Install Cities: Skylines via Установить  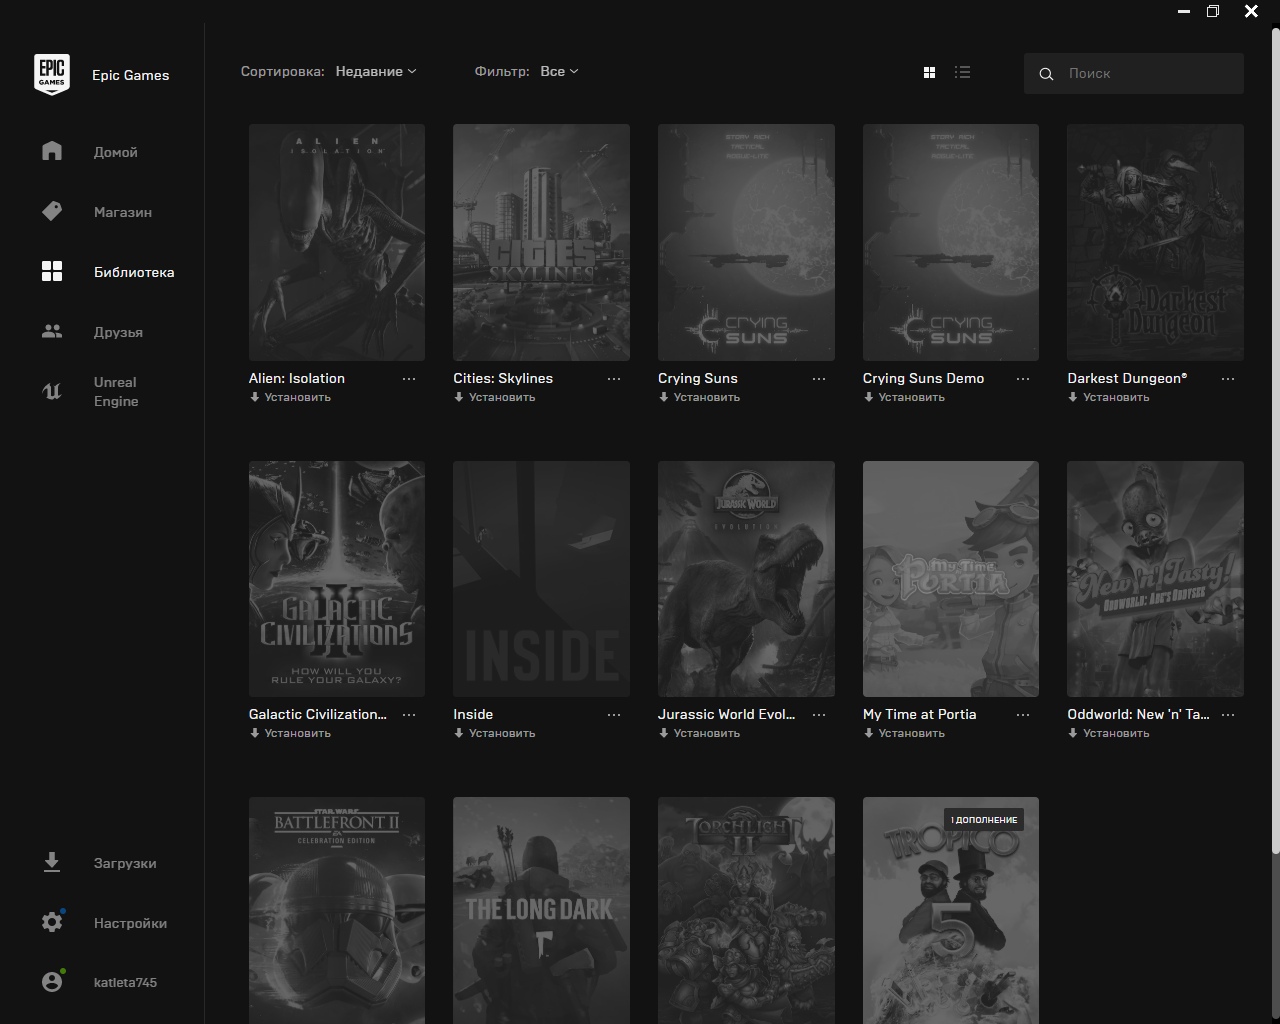pyautogui.click(x=495, y=397)
